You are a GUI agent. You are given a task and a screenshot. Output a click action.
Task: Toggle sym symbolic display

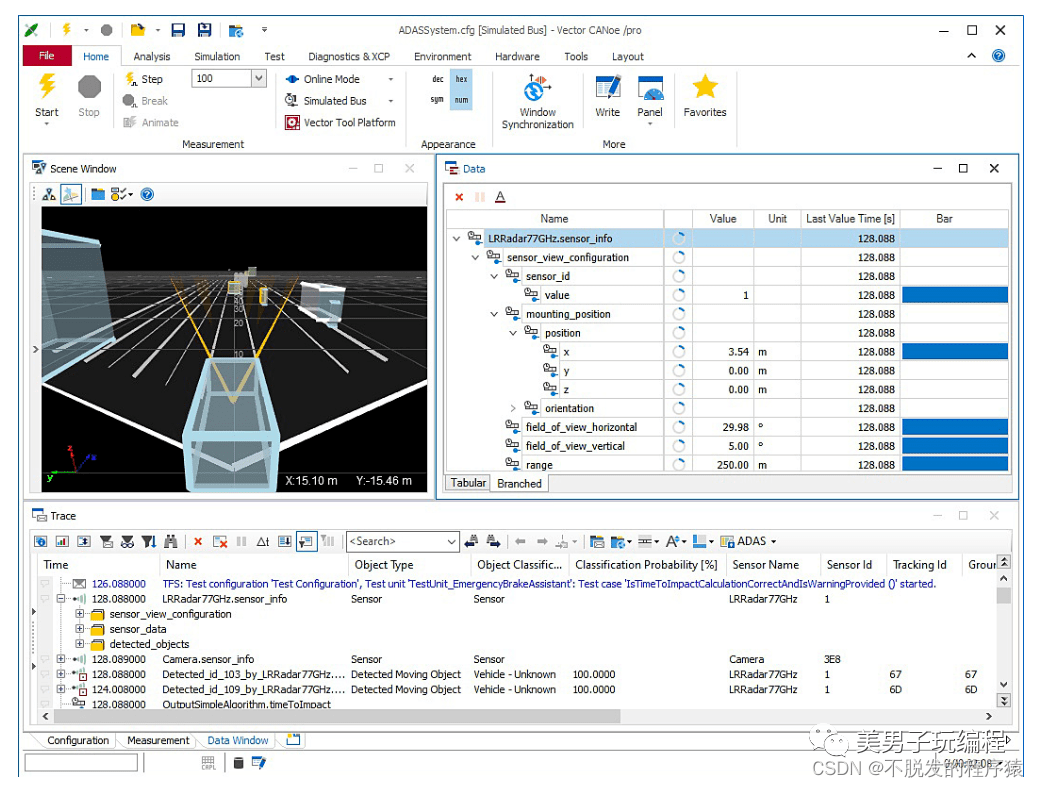(437, 100)
